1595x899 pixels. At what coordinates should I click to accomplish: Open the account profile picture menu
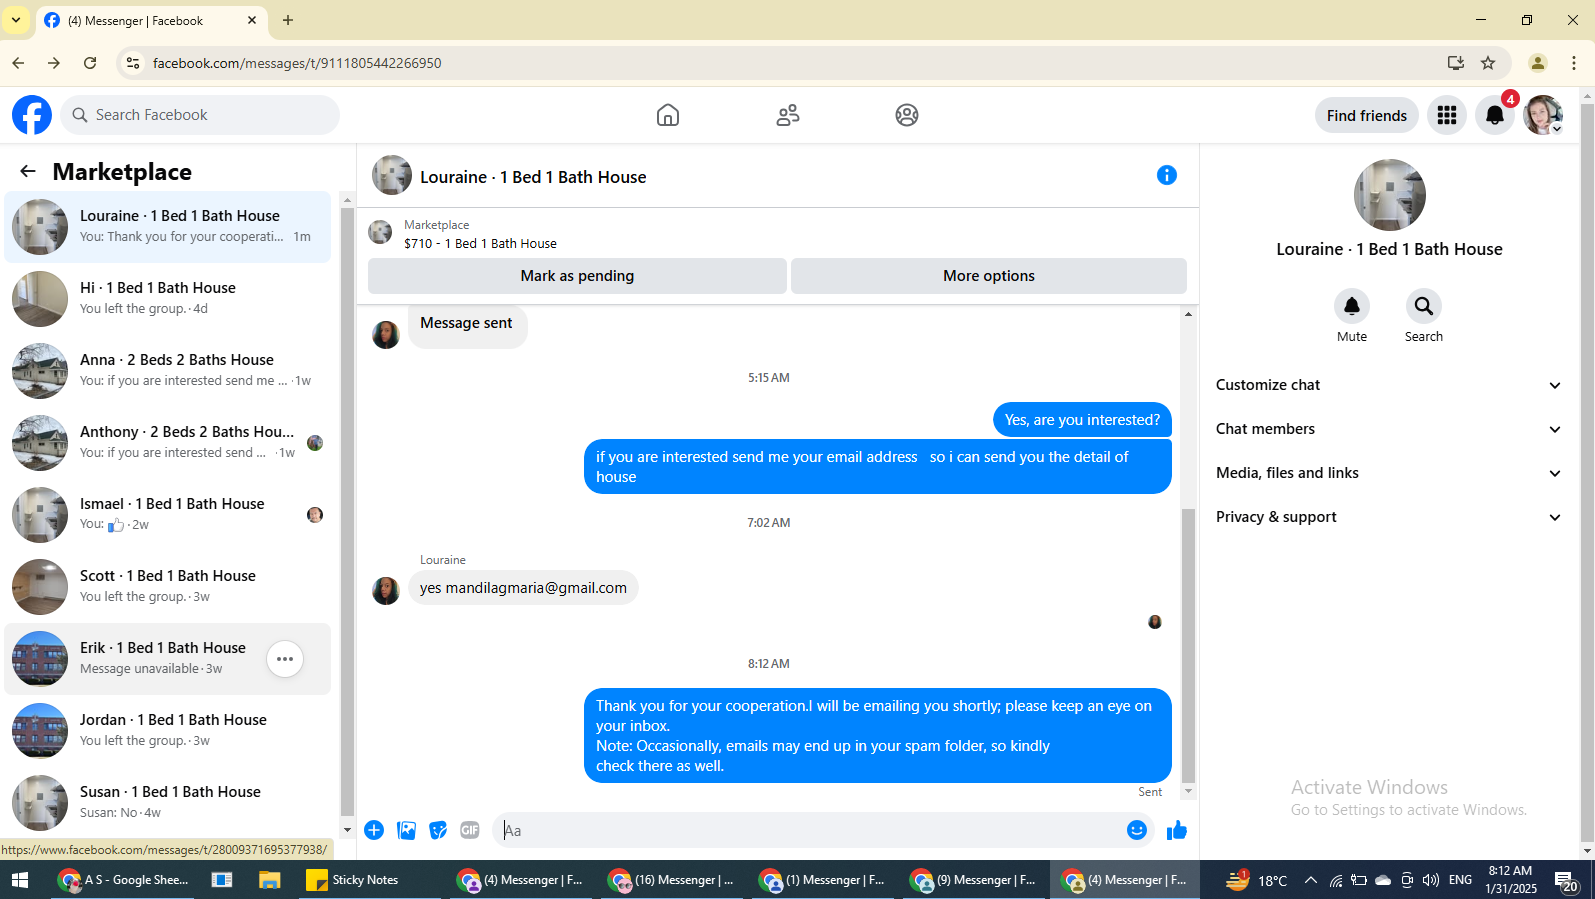(1543, 115)
